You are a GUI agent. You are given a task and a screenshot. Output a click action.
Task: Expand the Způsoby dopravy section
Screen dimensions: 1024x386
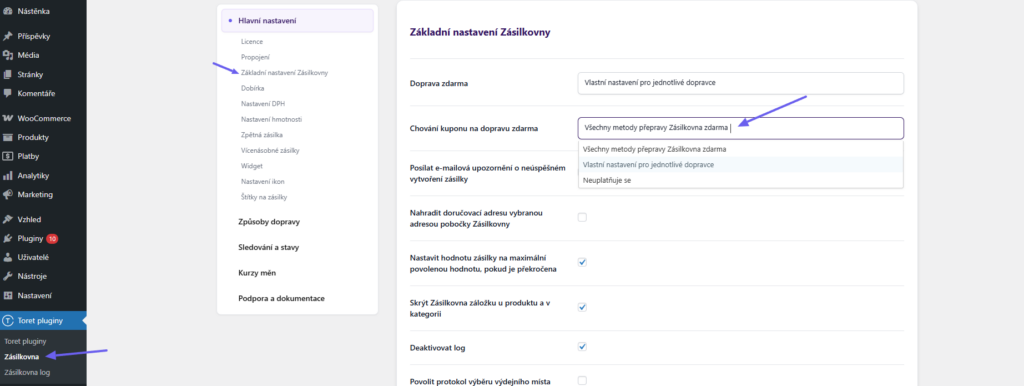point(269,222)
